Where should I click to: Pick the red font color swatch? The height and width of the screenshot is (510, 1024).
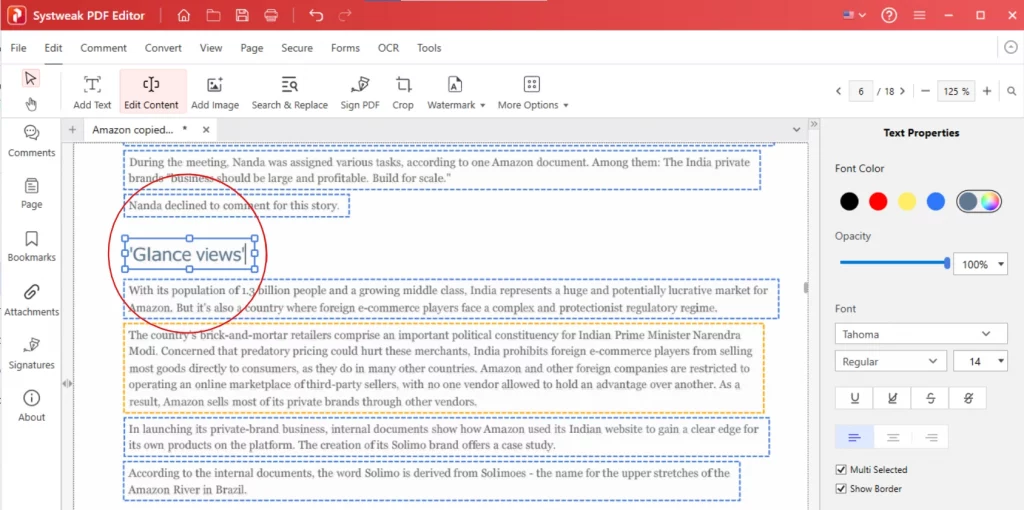[x=878, y=202]
